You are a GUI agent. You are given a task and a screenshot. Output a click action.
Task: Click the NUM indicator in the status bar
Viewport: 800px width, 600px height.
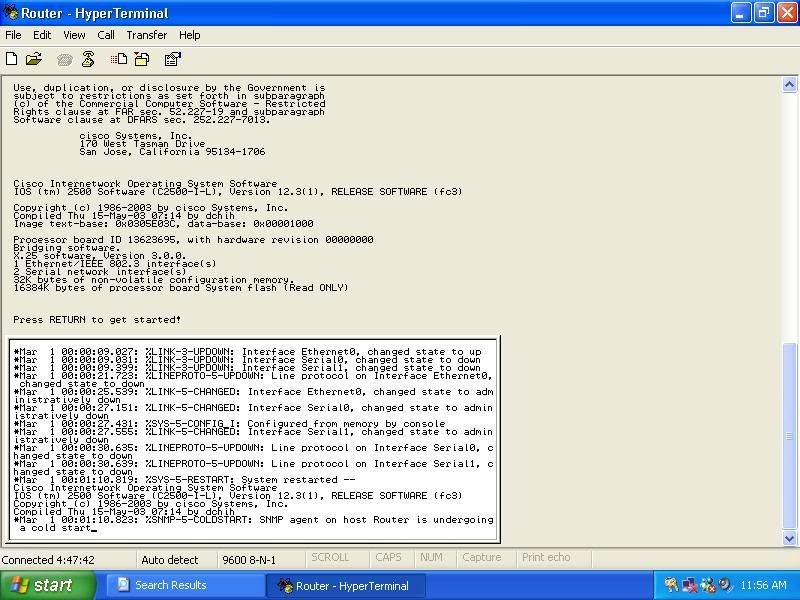pyautogui.click(x=431, y=557)
